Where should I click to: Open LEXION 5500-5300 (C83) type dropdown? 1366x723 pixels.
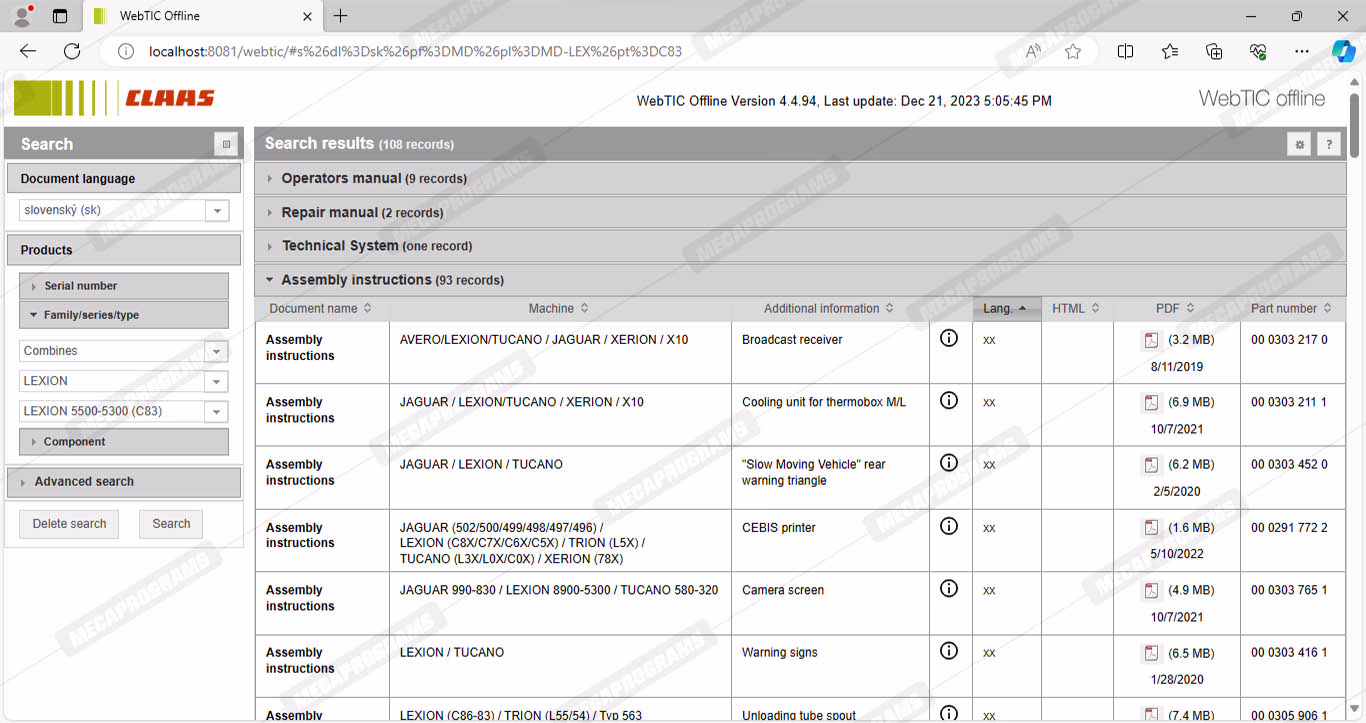click(216, 412)
